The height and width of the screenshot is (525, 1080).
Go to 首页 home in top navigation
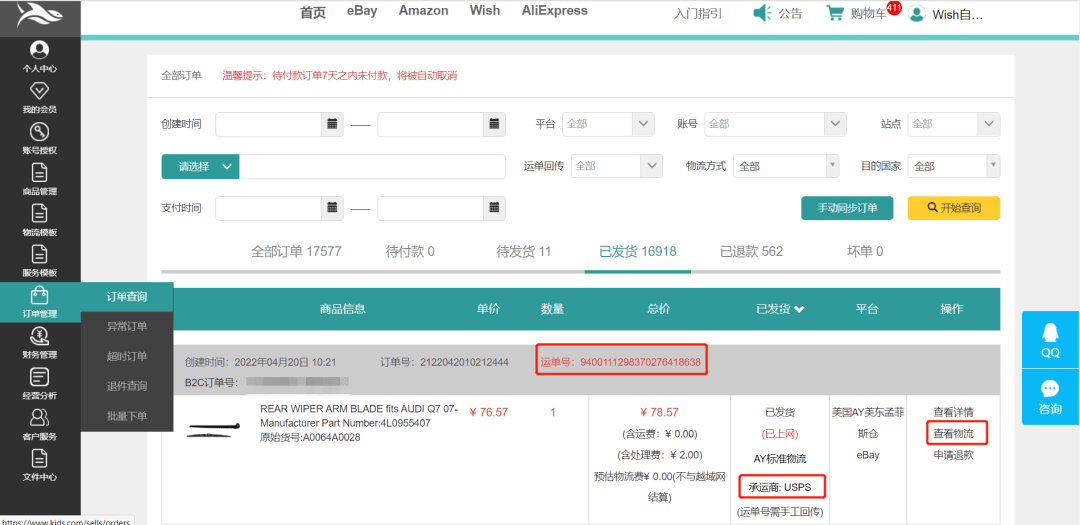click(x=313, y=12)
